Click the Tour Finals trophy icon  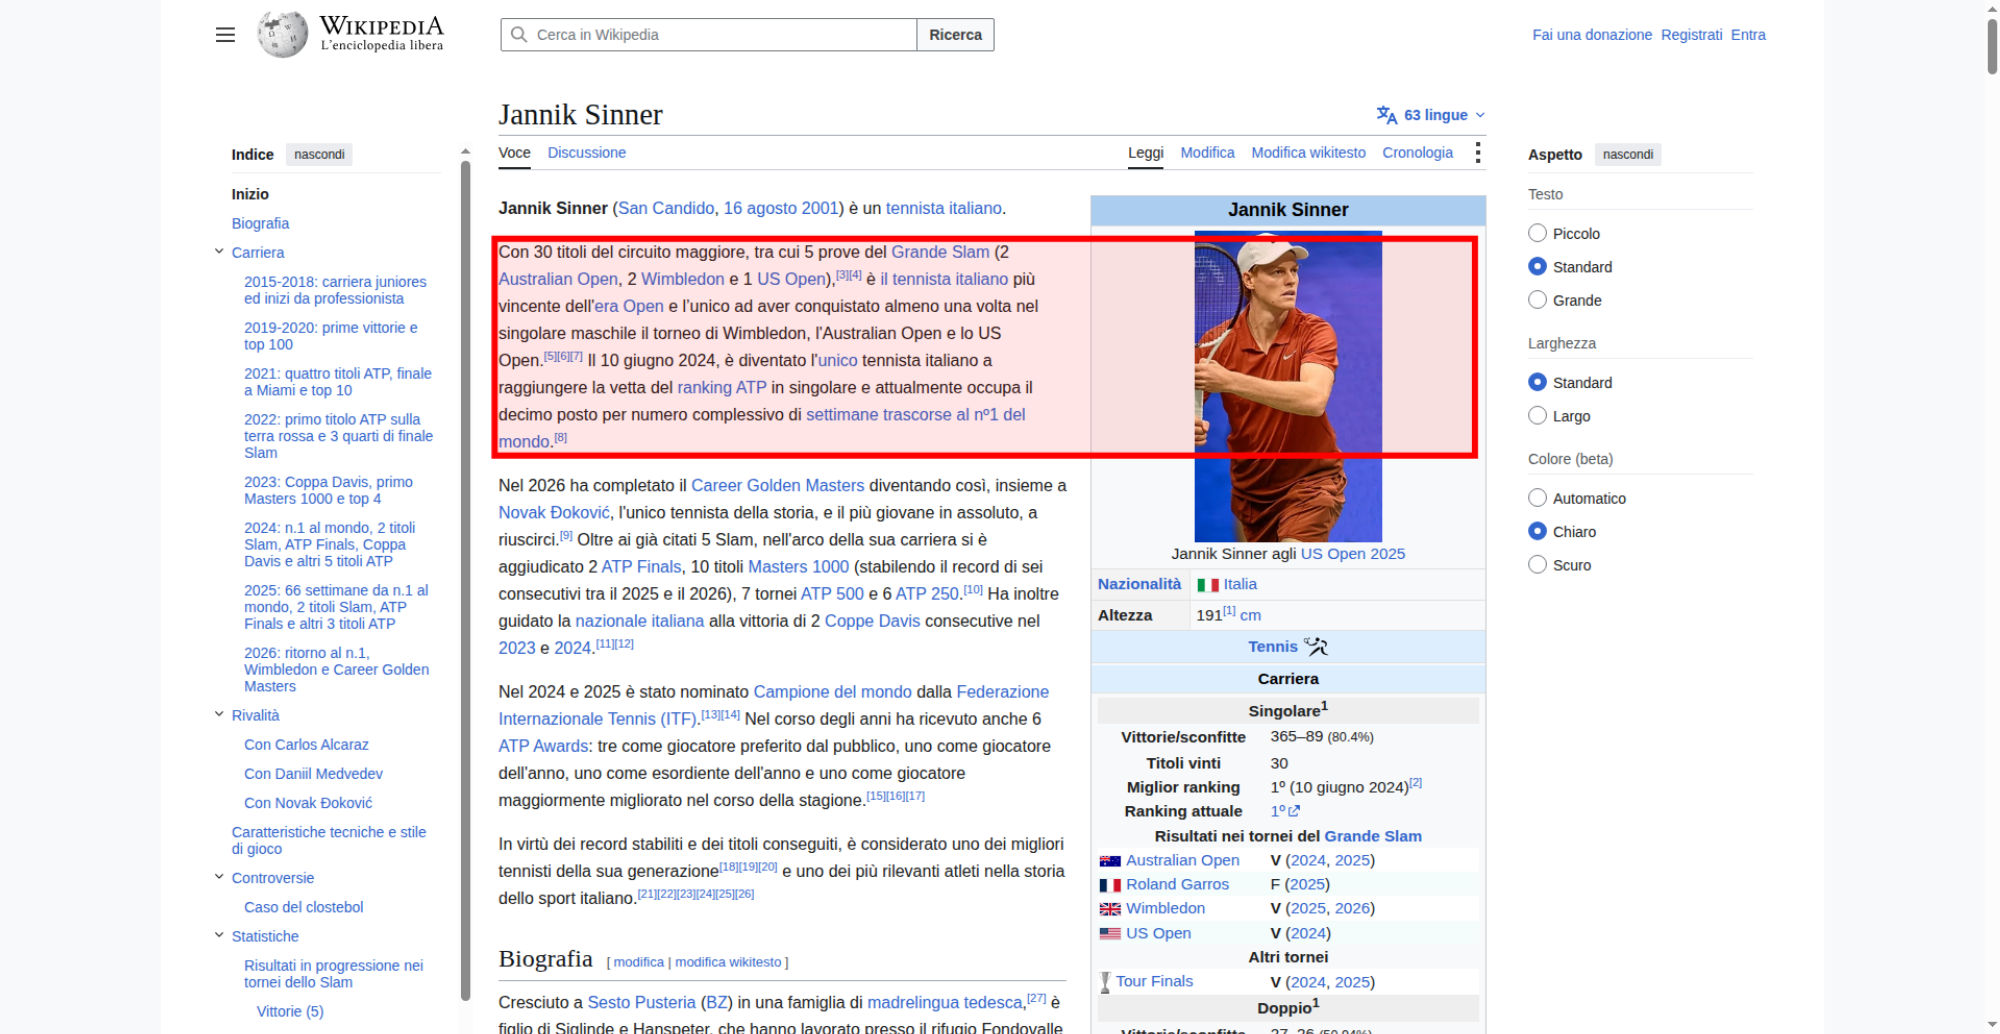[1105, 982]
